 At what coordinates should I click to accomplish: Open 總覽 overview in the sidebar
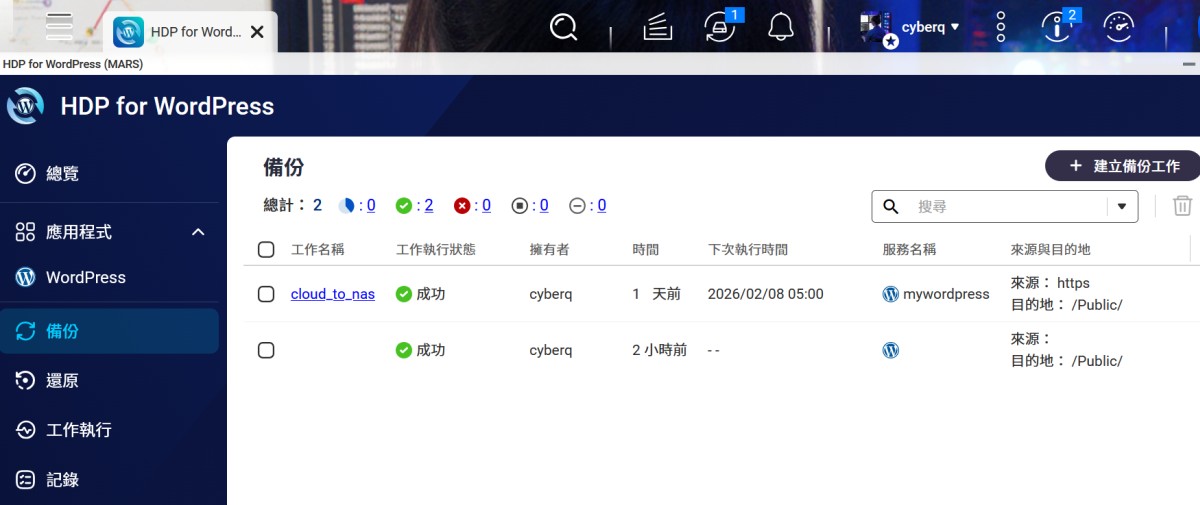(x=62, y=173)
